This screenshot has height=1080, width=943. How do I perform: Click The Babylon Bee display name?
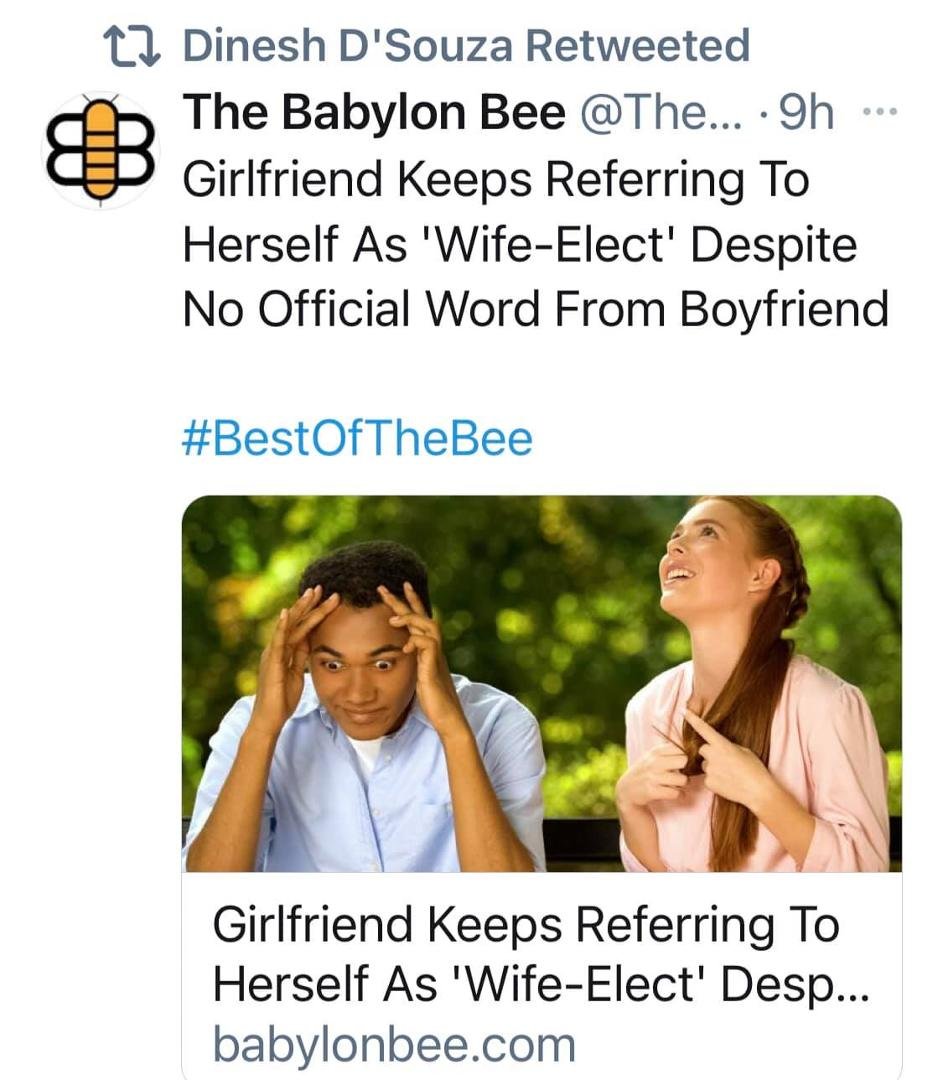[373, 112]
